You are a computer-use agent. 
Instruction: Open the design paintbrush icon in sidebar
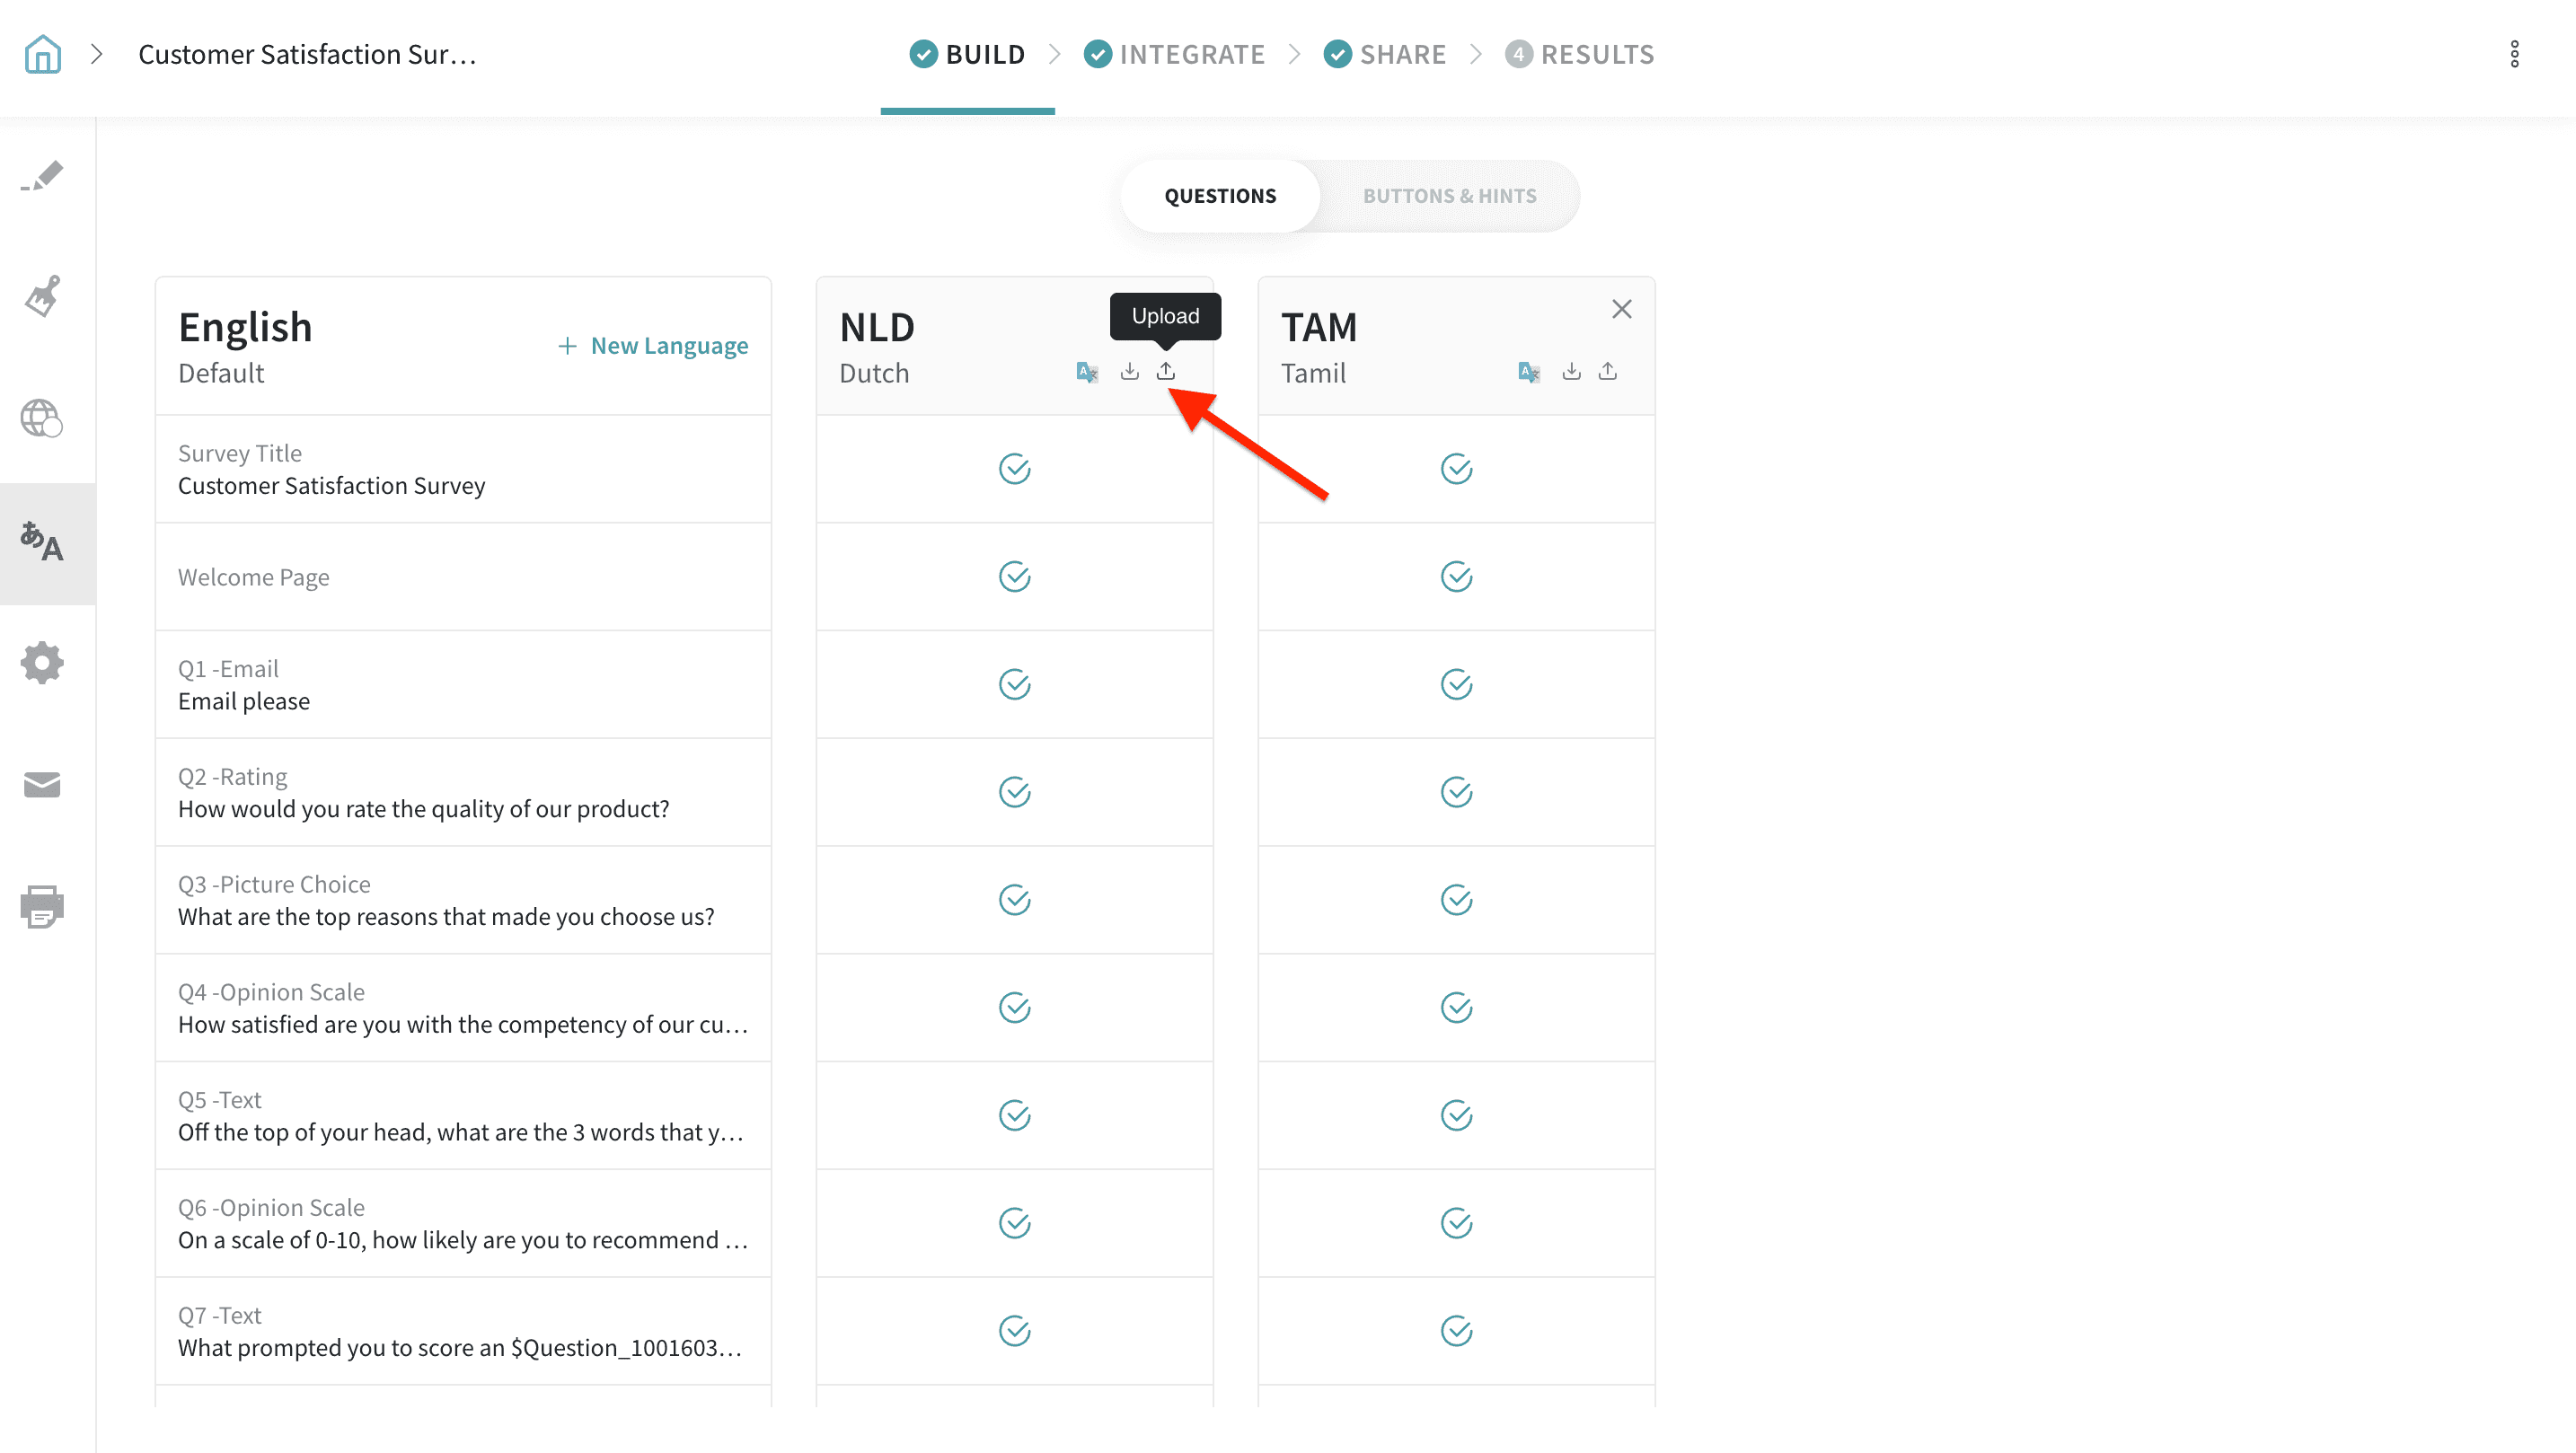pyautogui.click(x=42, y=296)
